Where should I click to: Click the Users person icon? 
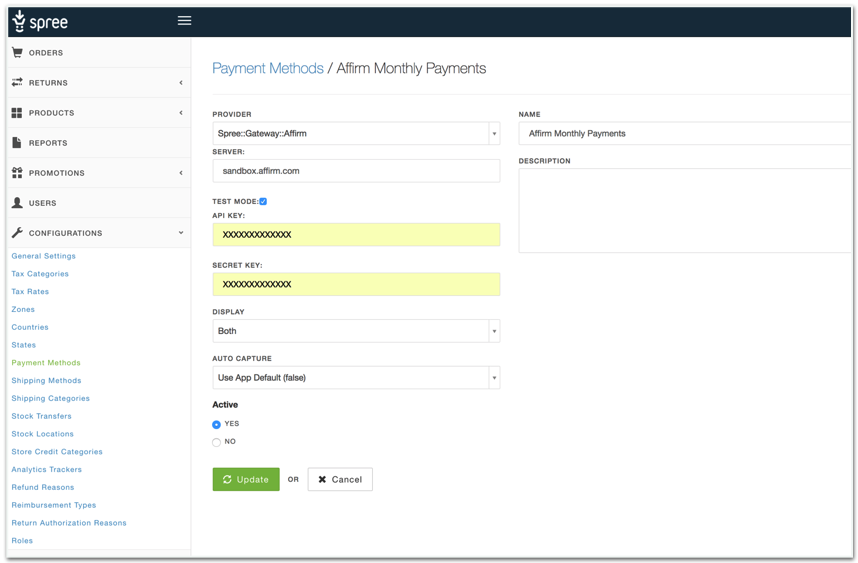click(17, 202)
